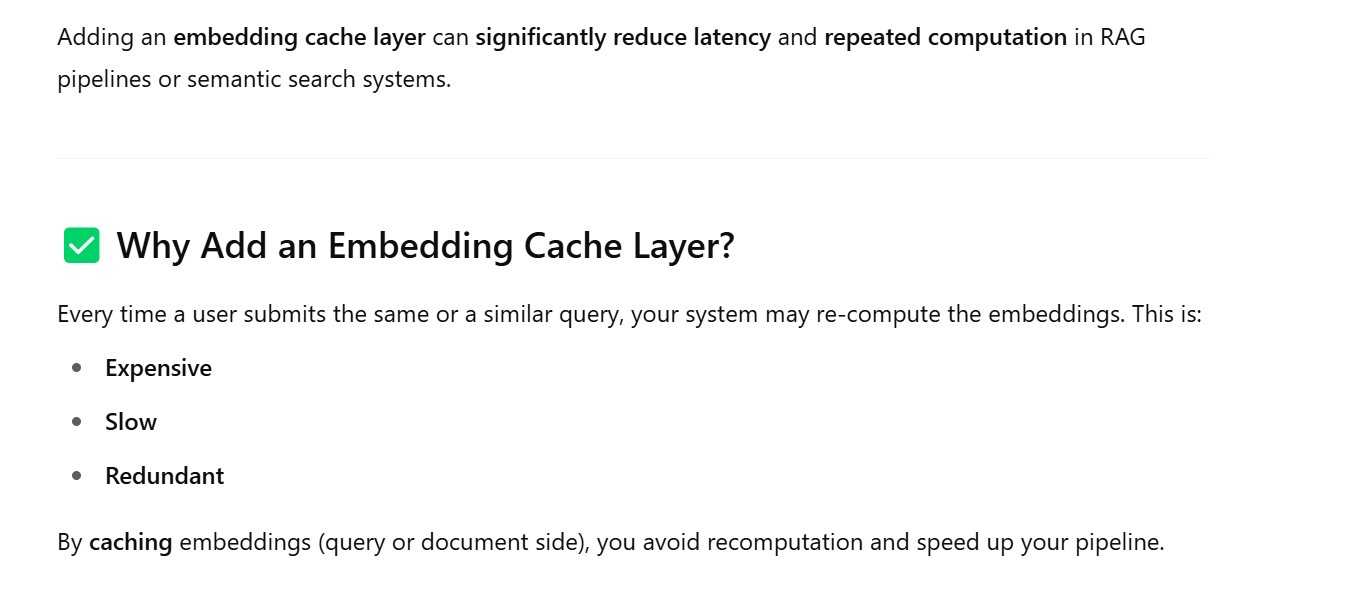Select the 'Expensive' bullet item text
Viewport: 1360px width, 607px height.
pyautogui.click(x=158, y=368)
